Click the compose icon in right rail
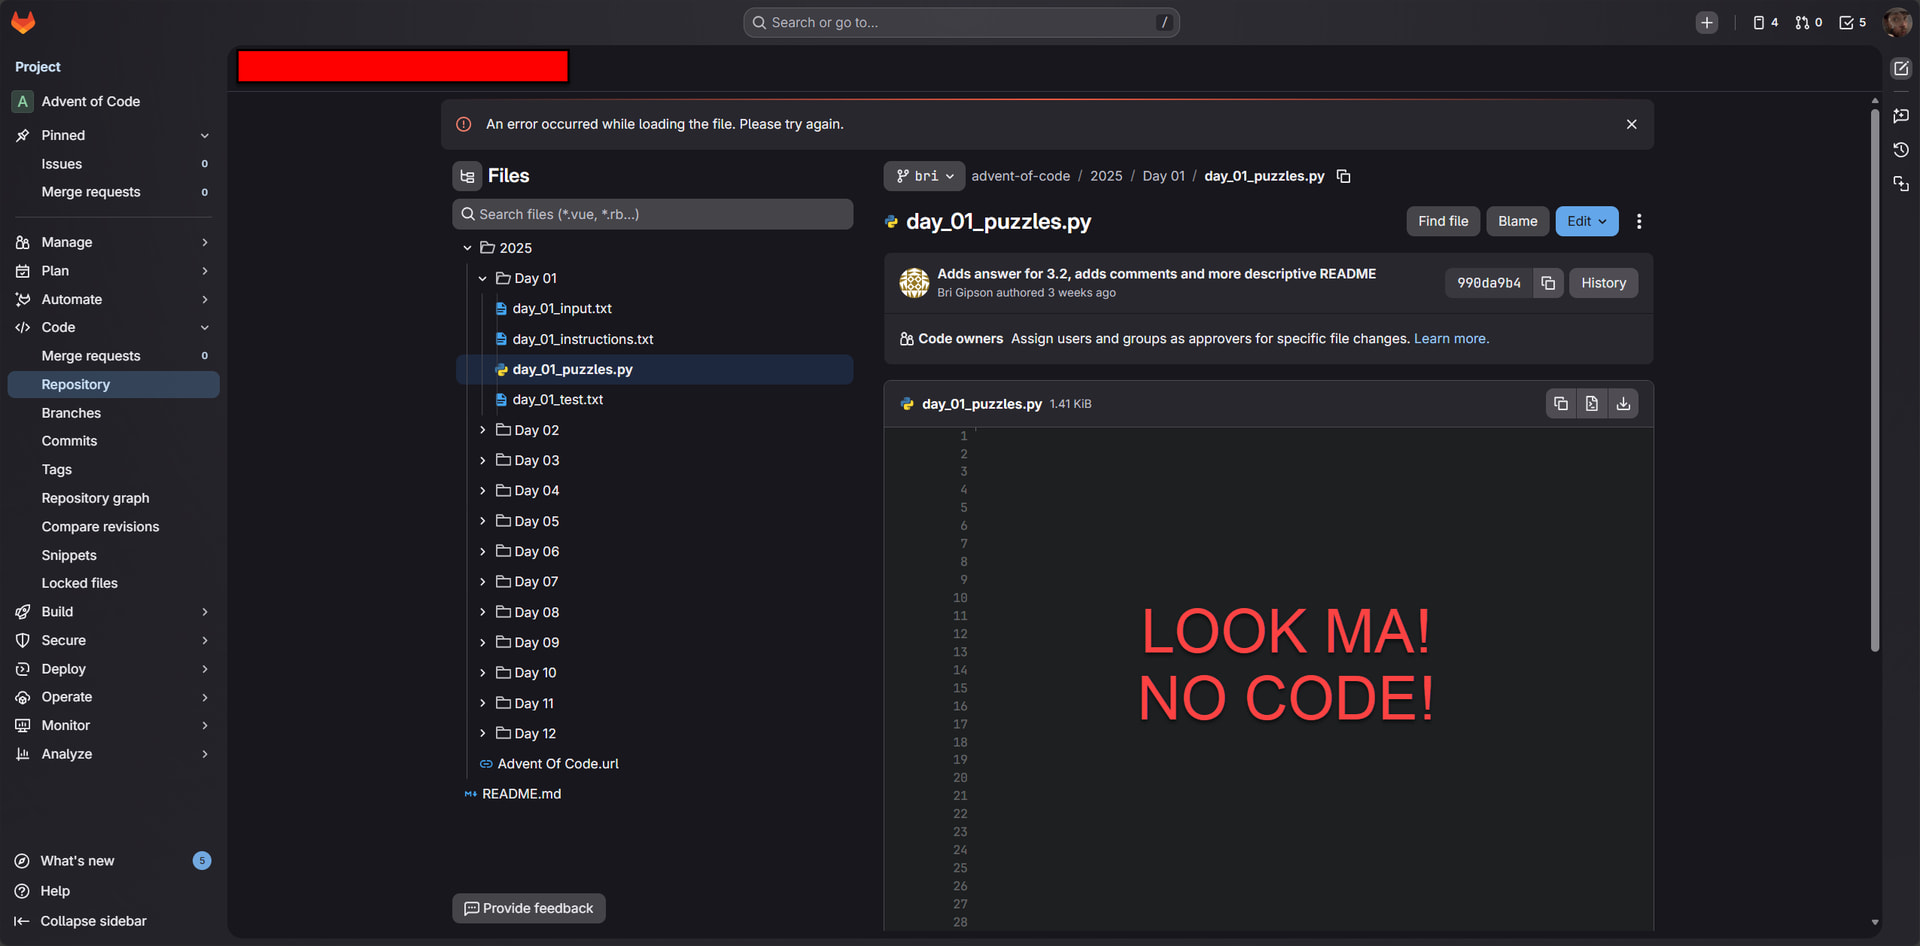This screenshot has width=1920, height=946. coord(1901,69)
